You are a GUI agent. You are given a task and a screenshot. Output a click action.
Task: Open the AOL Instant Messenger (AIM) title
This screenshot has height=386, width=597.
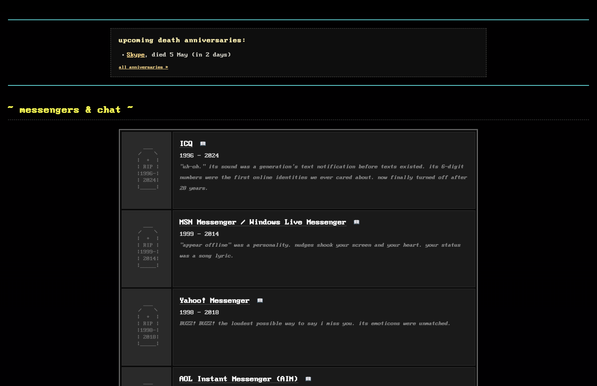238,379
